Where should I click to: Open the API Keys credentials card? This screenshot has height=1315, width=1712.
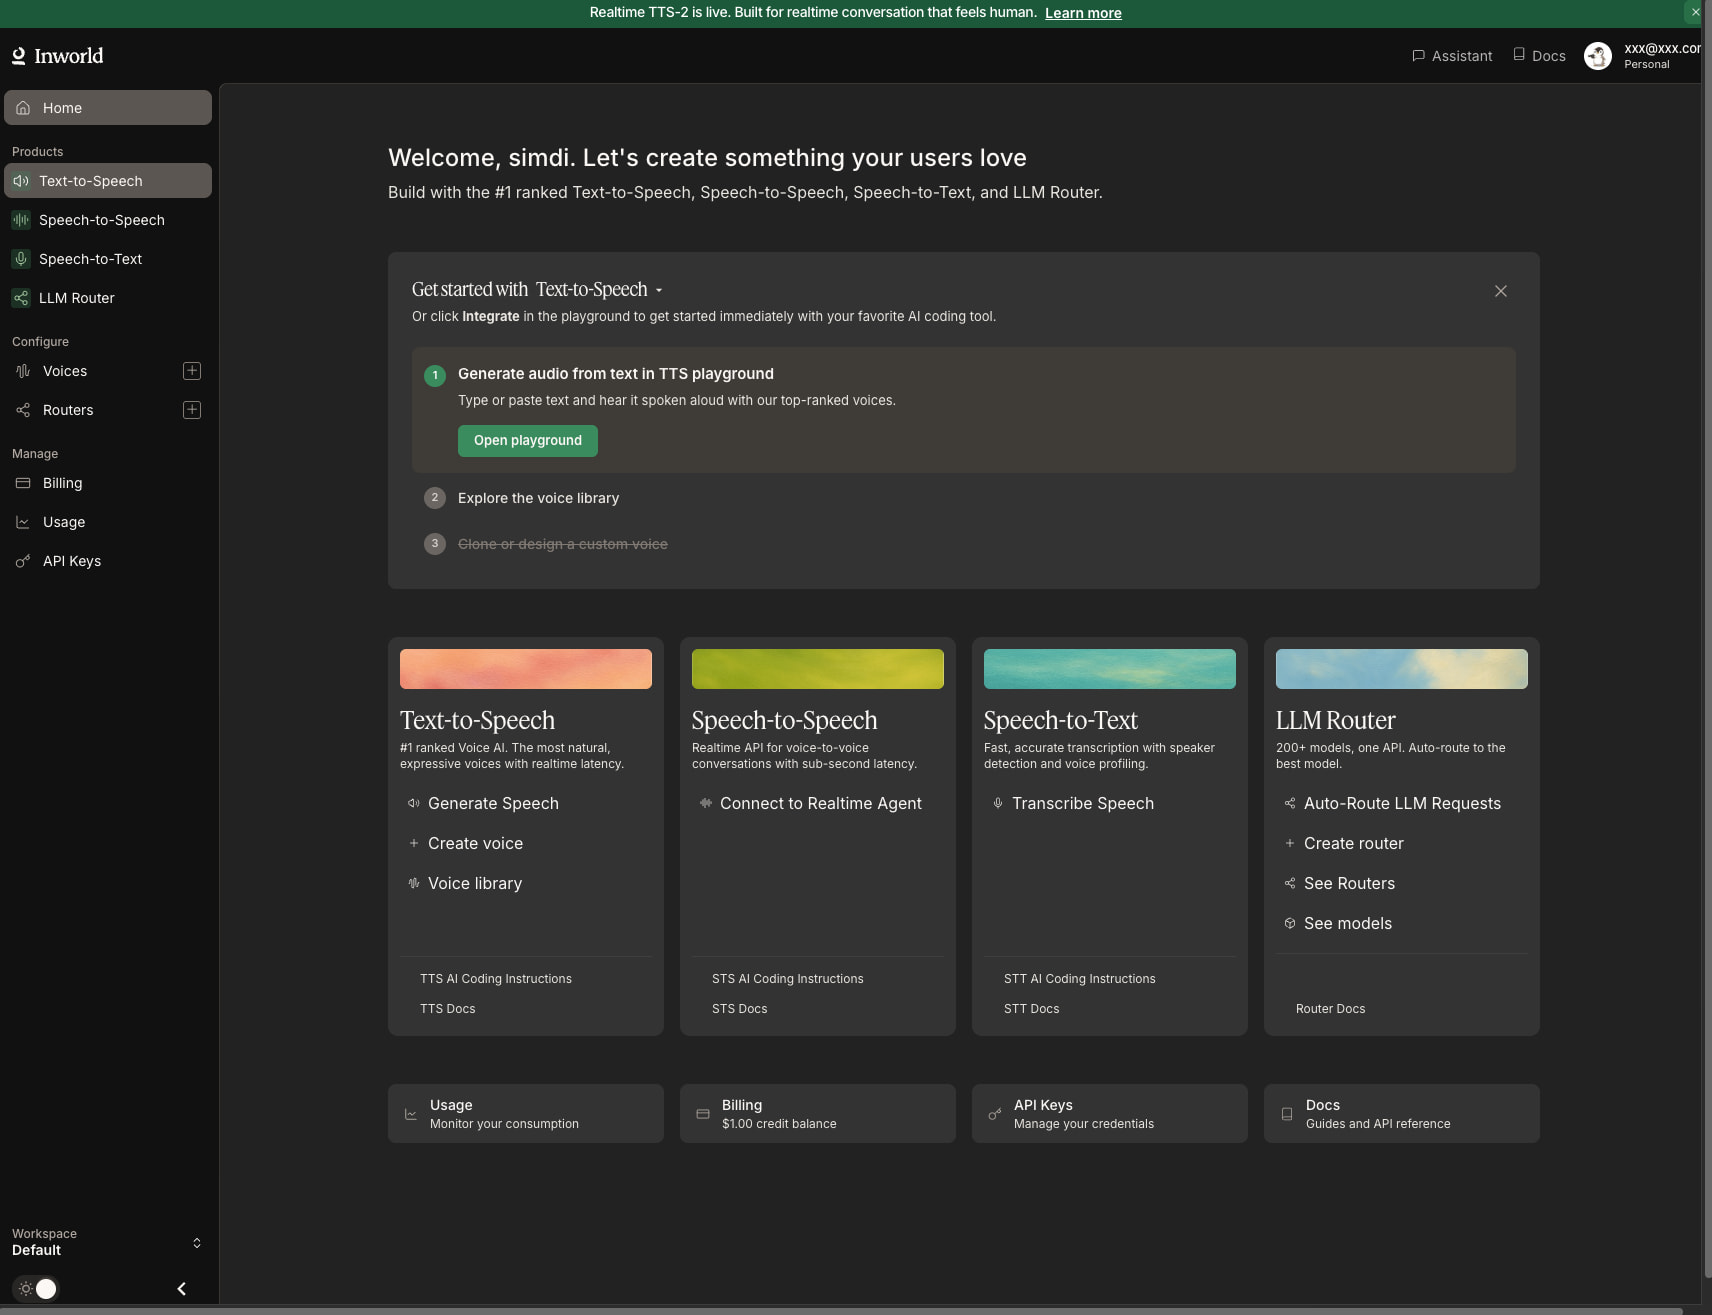coord(1110,1113)
